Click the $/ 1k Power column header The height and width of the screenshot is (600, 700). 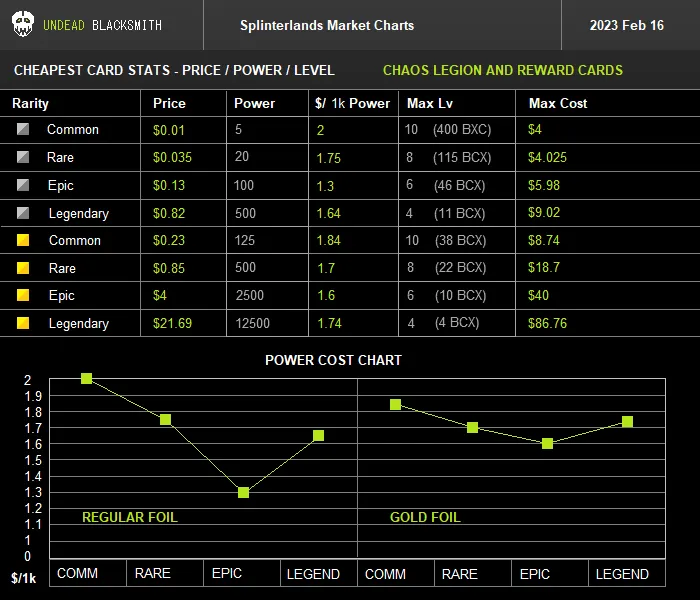[352, 103]
